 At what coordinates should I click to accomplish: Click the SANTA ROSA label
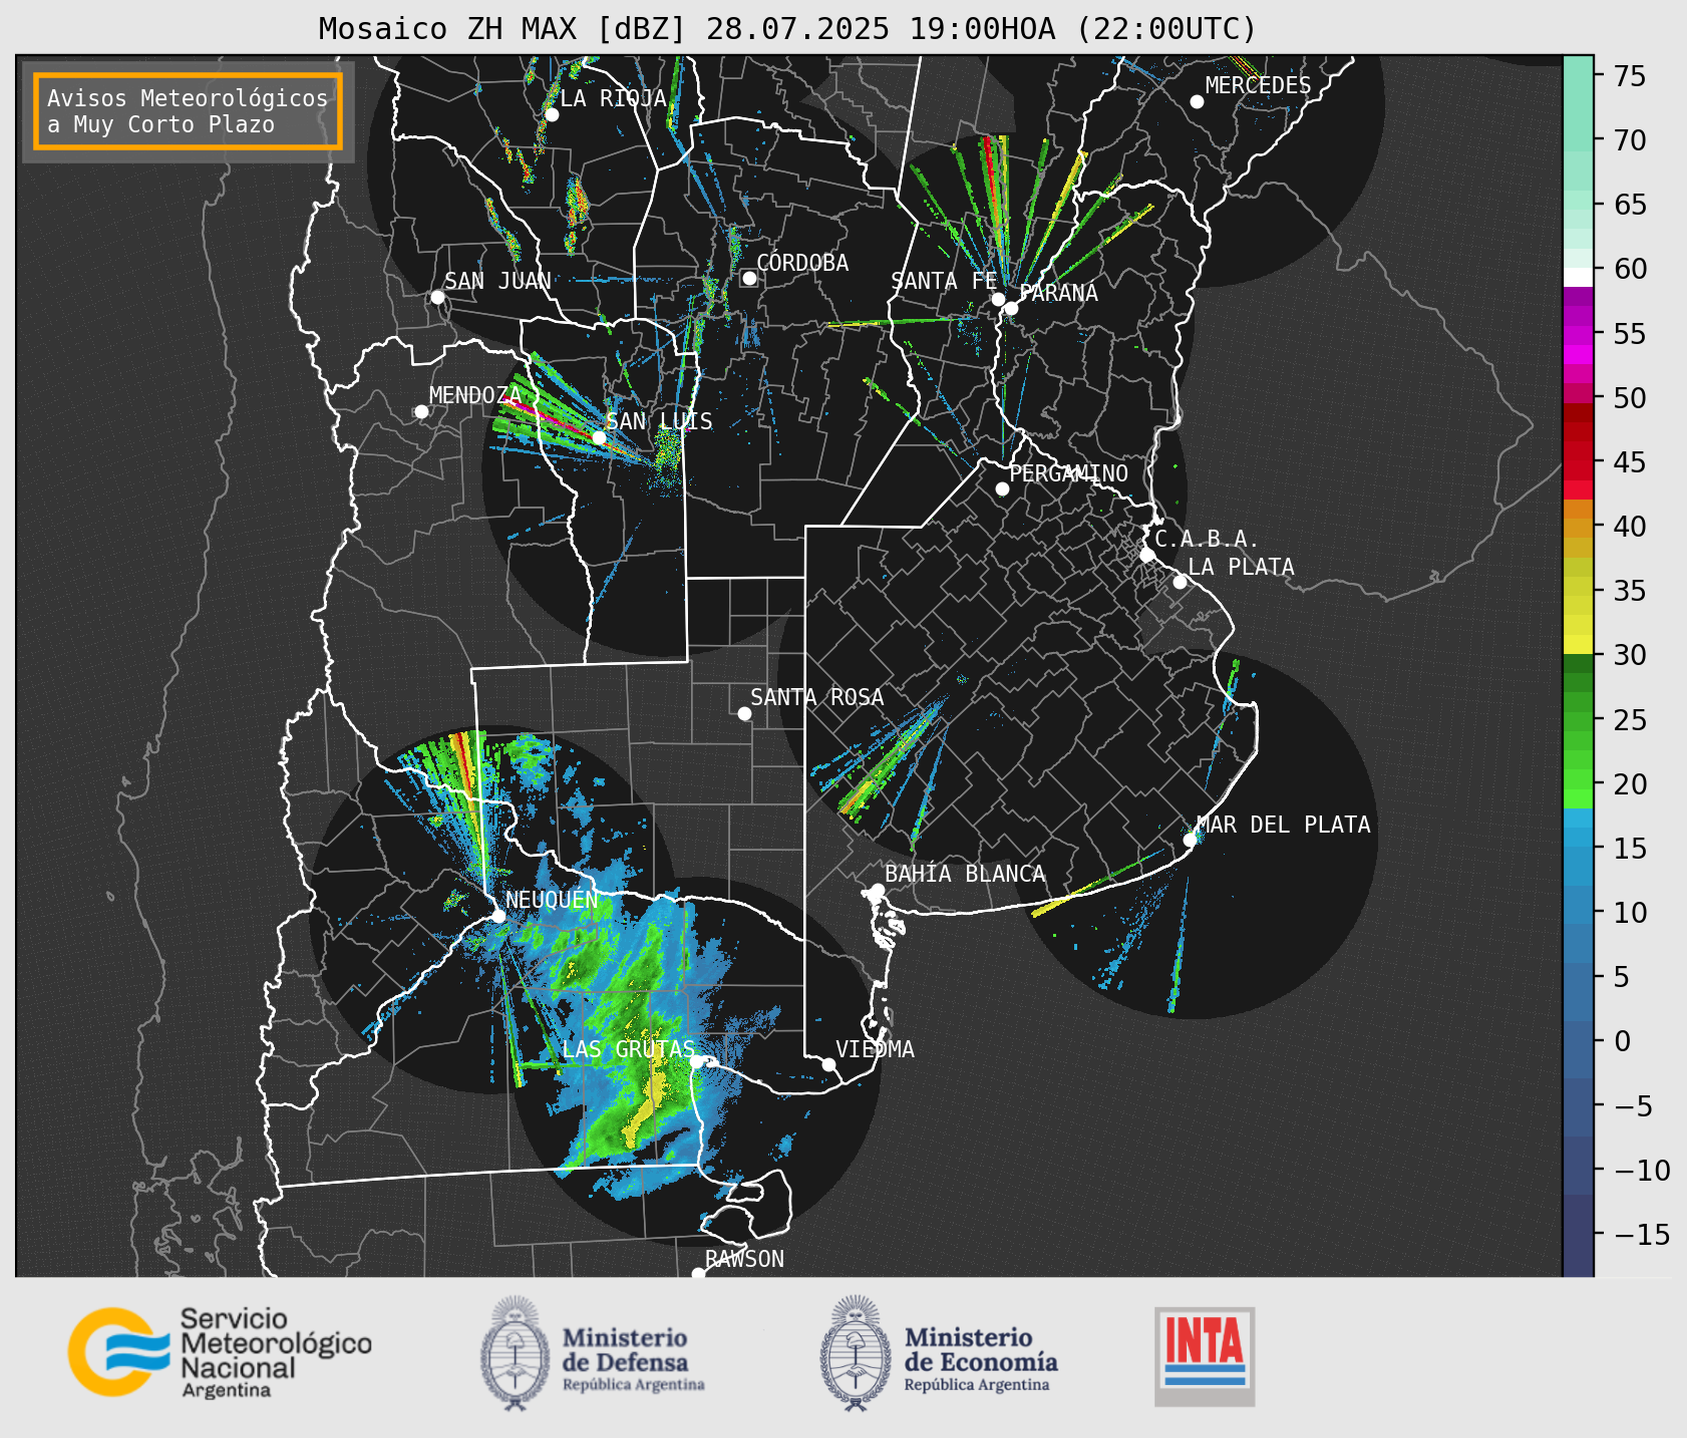pyautogui.click(x=817, y=697)
